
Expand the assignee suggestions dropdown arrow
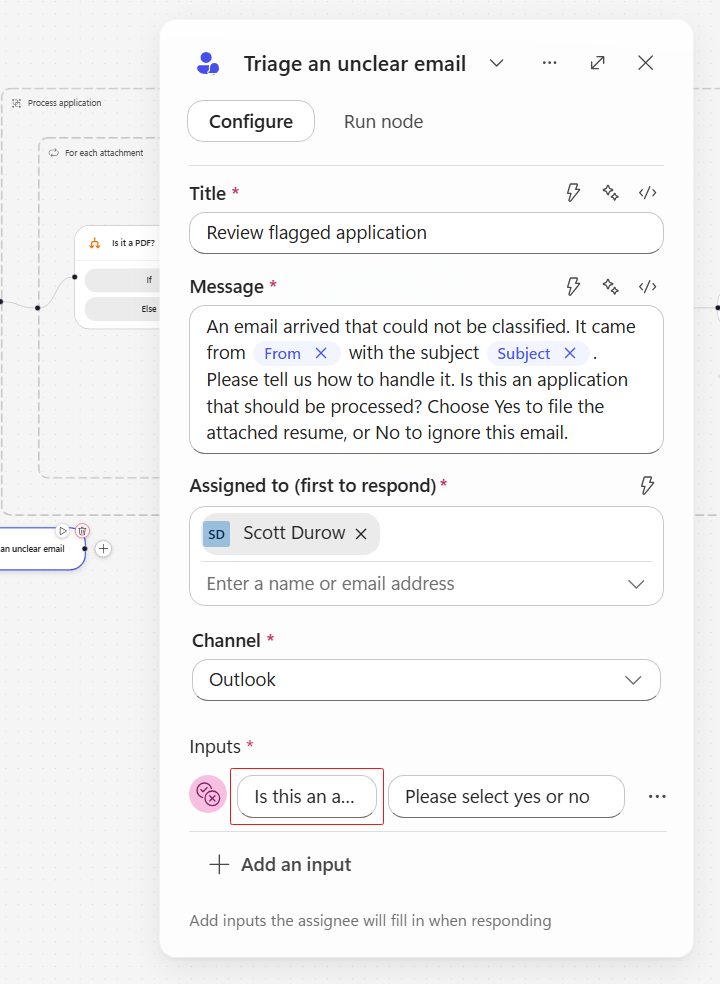[636, 584]
